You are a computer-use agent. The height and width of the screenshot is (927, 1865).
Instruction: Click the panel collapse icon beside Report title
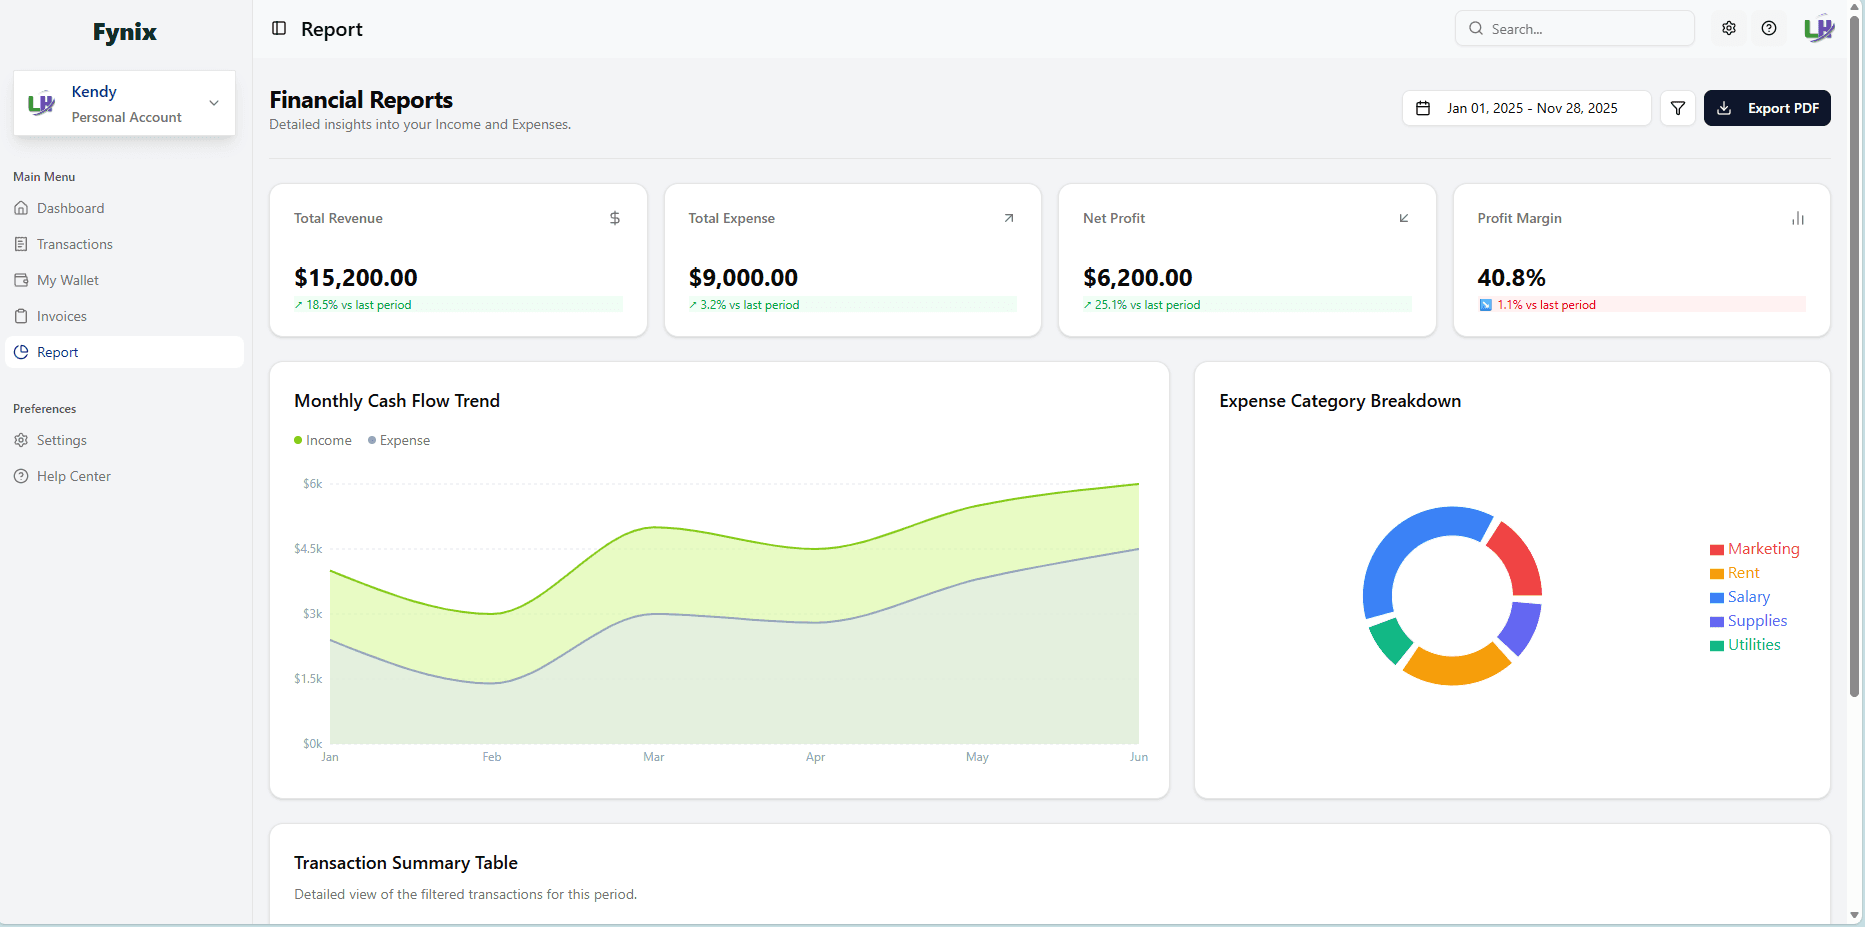point(278,29)
